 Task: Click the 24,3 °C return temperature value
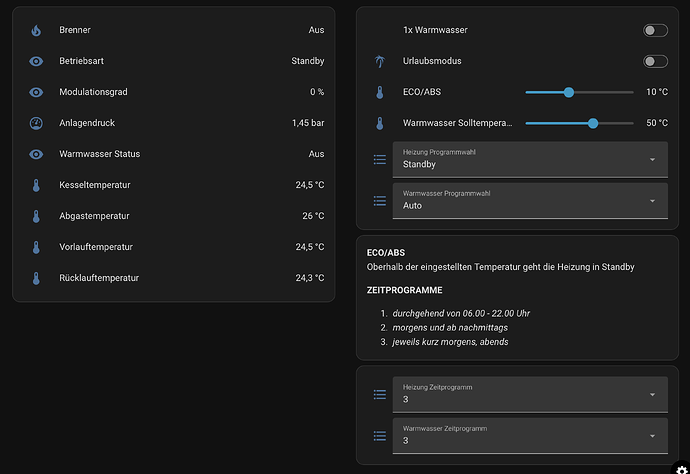pos(310,278)
